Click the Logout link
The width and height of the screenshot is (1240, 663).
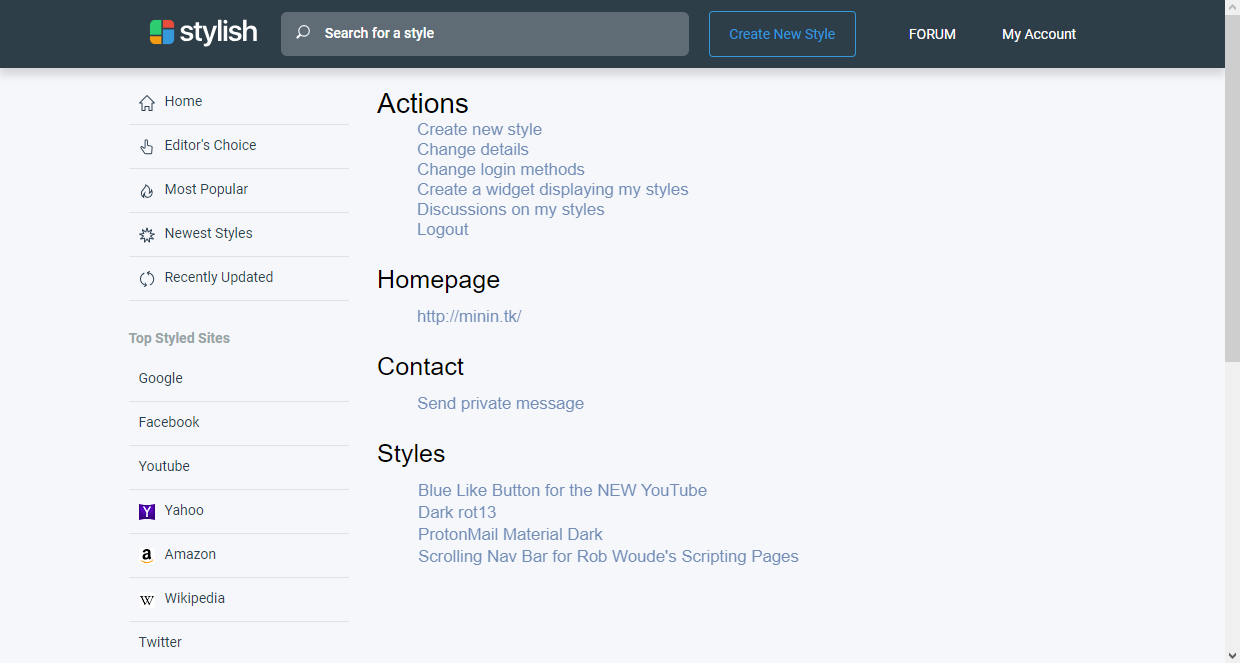[443, 229]
